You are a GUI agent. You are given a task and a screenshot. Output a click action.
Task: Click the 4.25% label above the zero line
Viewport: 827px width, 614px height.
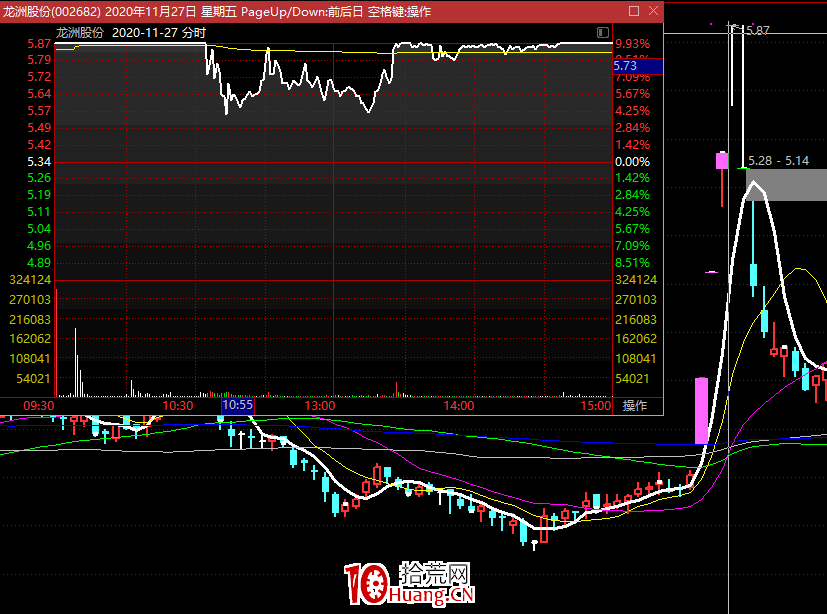[632, 111]
